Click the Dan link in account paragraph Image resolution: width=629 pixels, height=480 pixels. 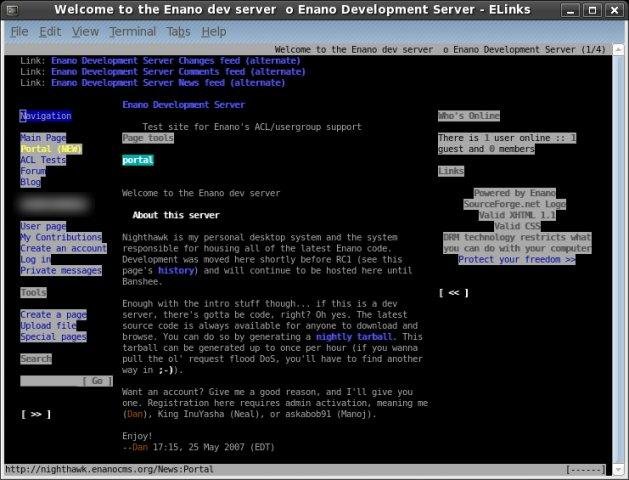tap(135, 414)
